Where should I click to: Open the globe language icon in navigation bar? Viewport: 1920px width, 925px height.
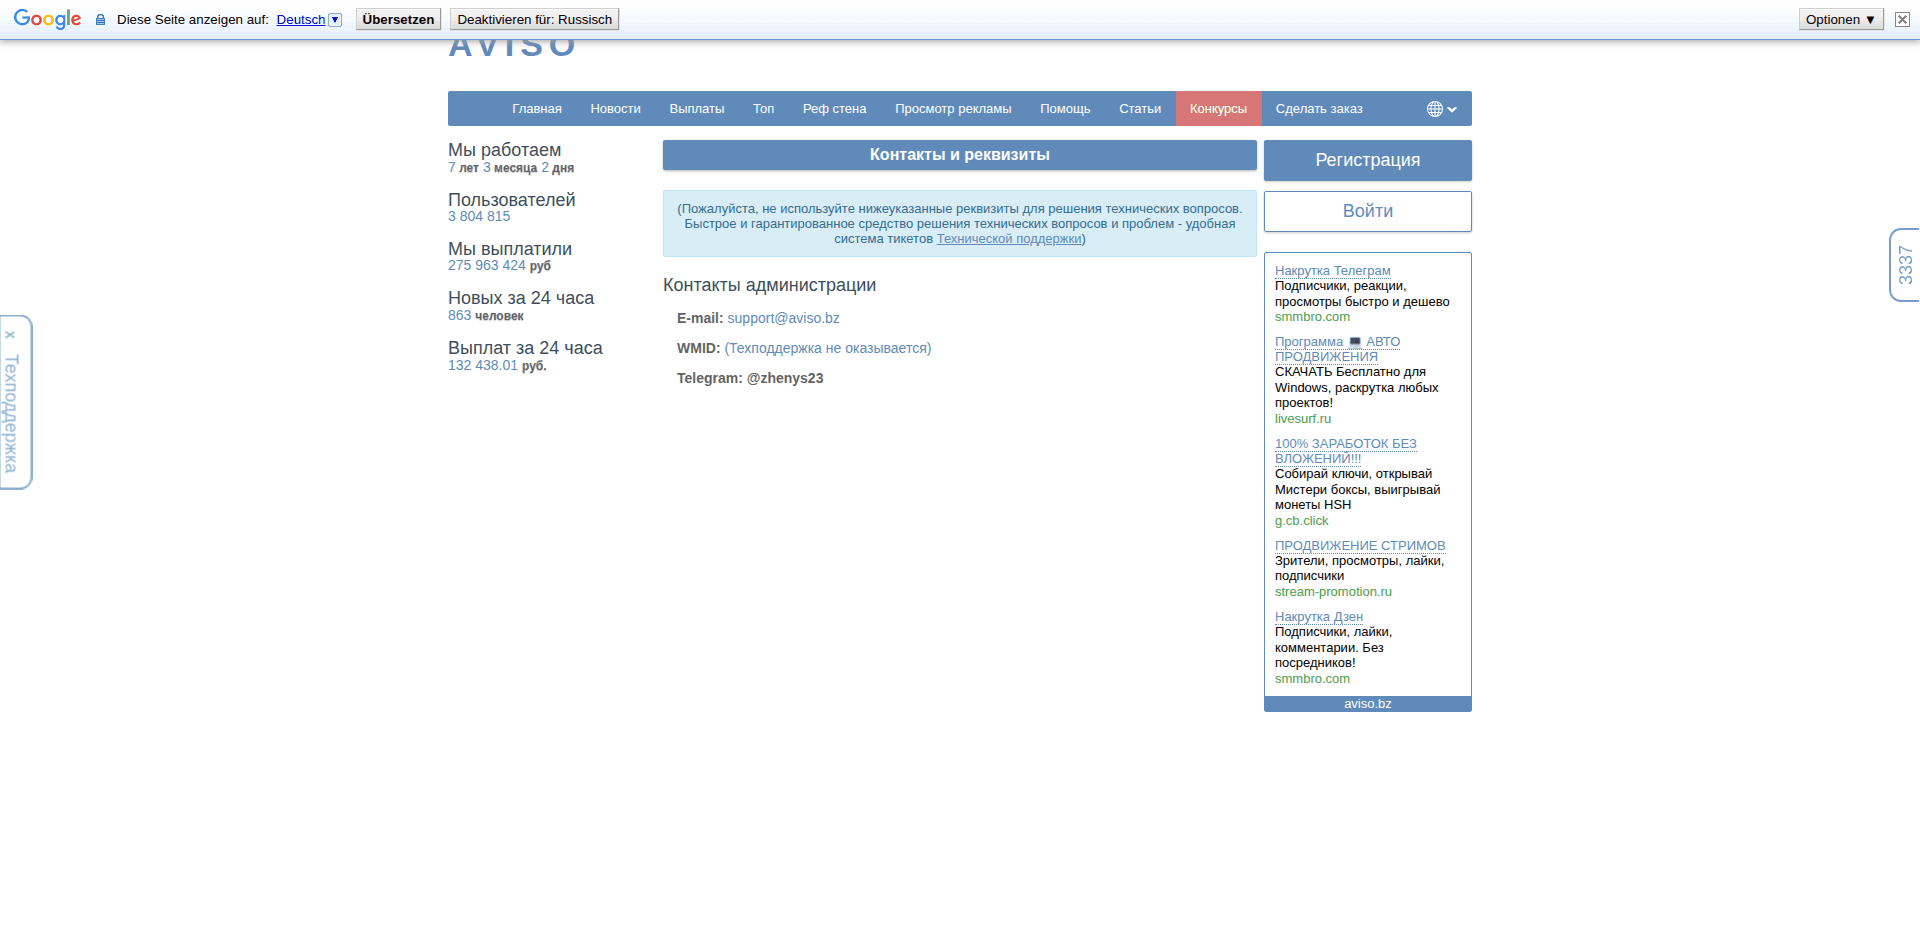[x=1434, y=108]
